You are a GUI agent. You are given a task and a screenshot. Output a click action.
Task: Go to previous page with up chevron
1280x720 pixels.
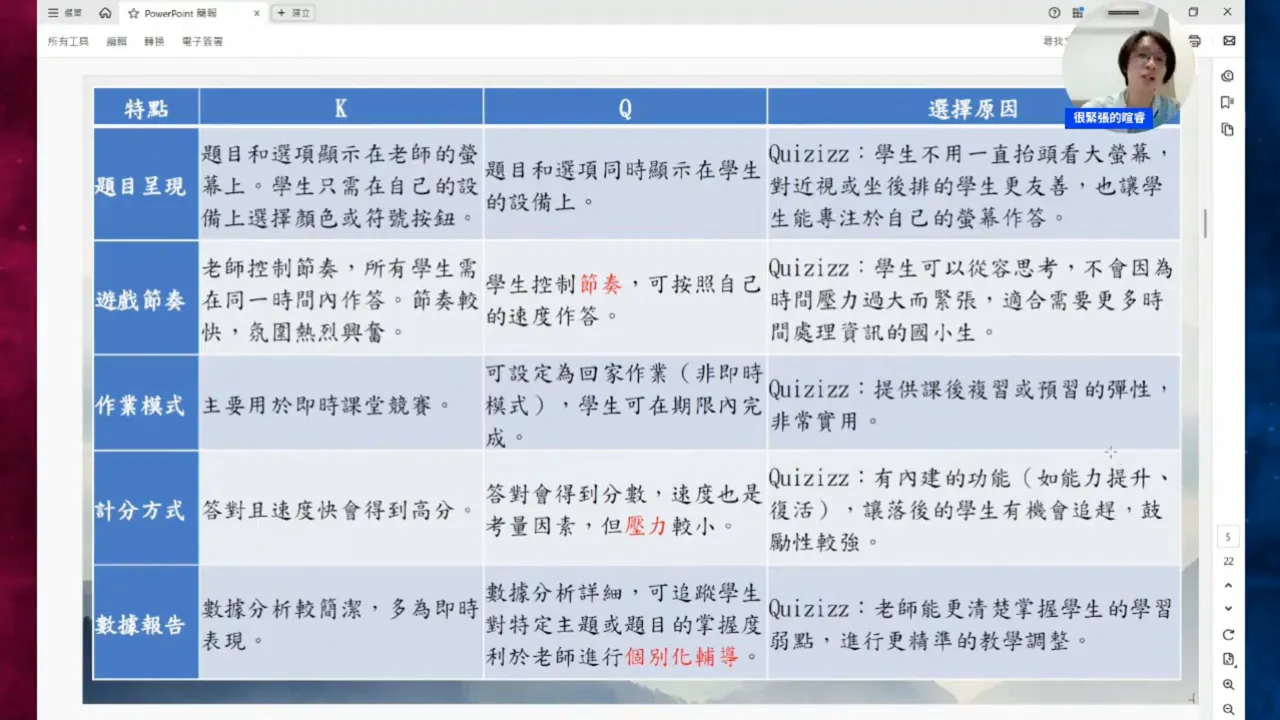point(1228,586)
